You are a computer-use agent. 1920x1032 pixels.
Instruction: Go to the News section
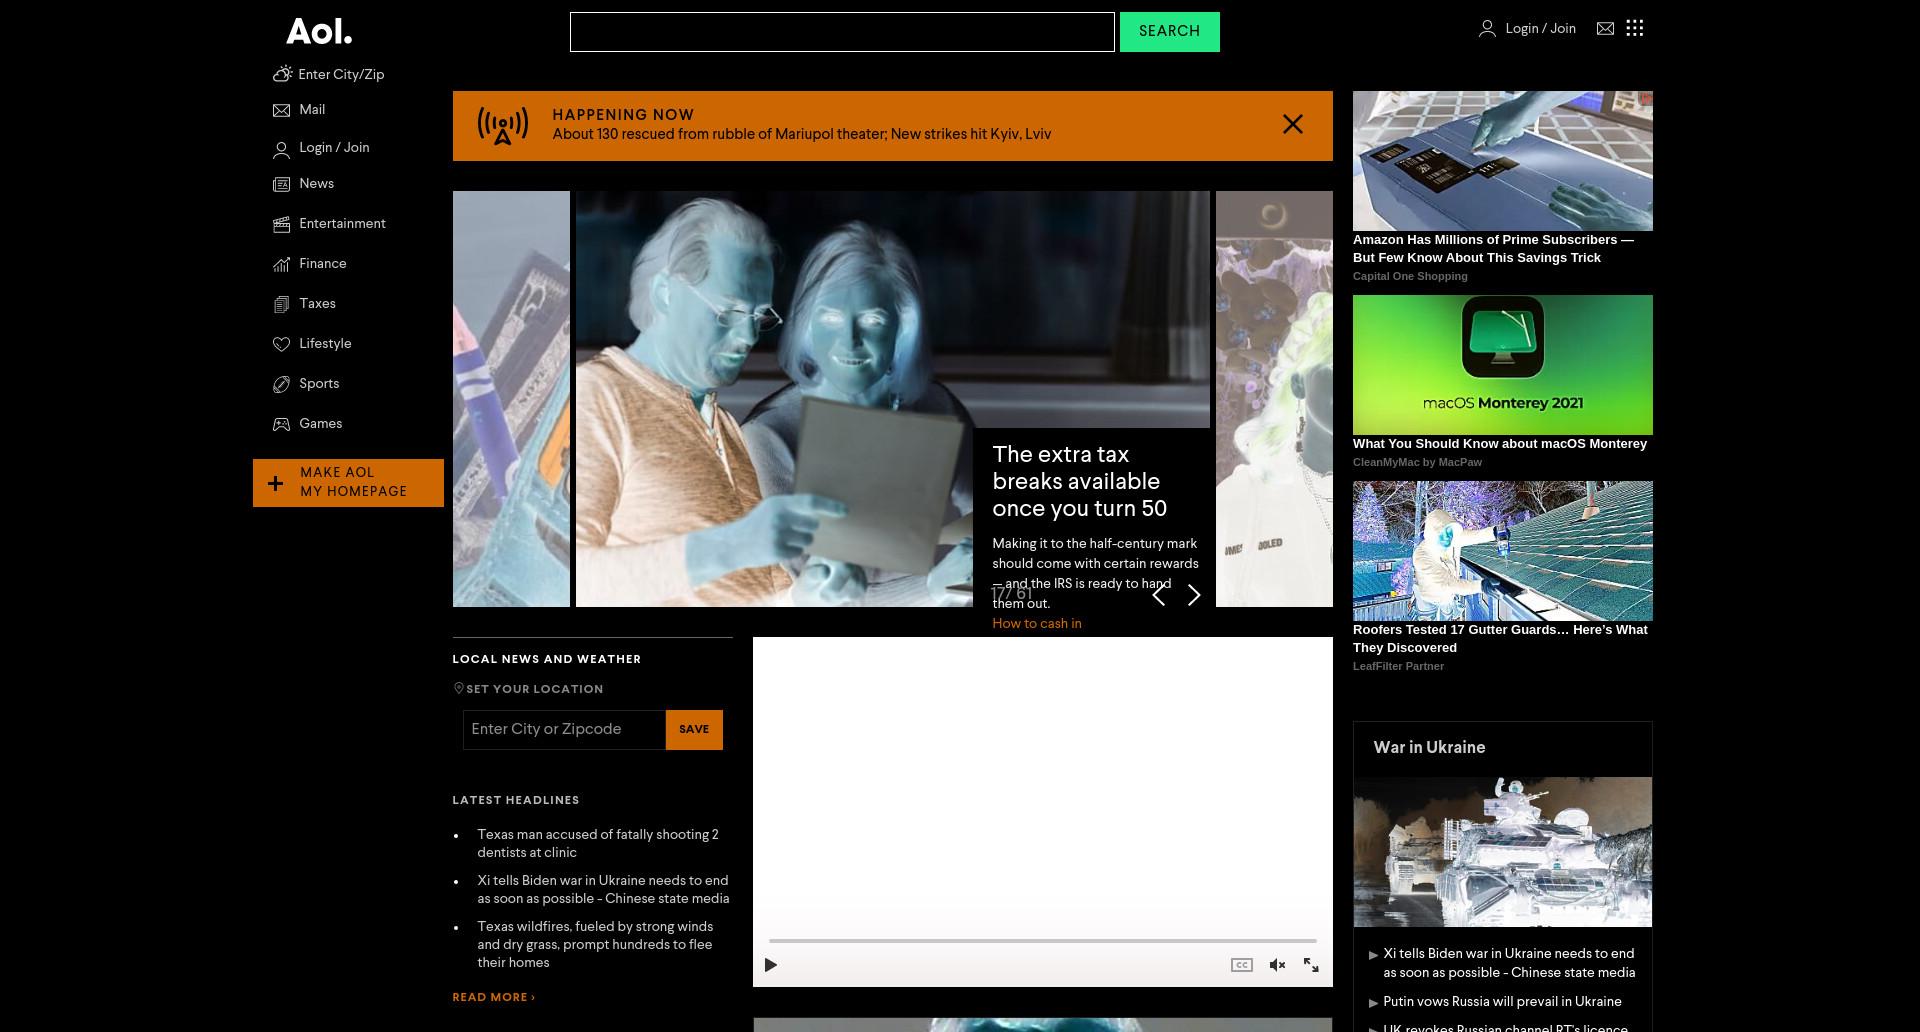coord(303,184)
